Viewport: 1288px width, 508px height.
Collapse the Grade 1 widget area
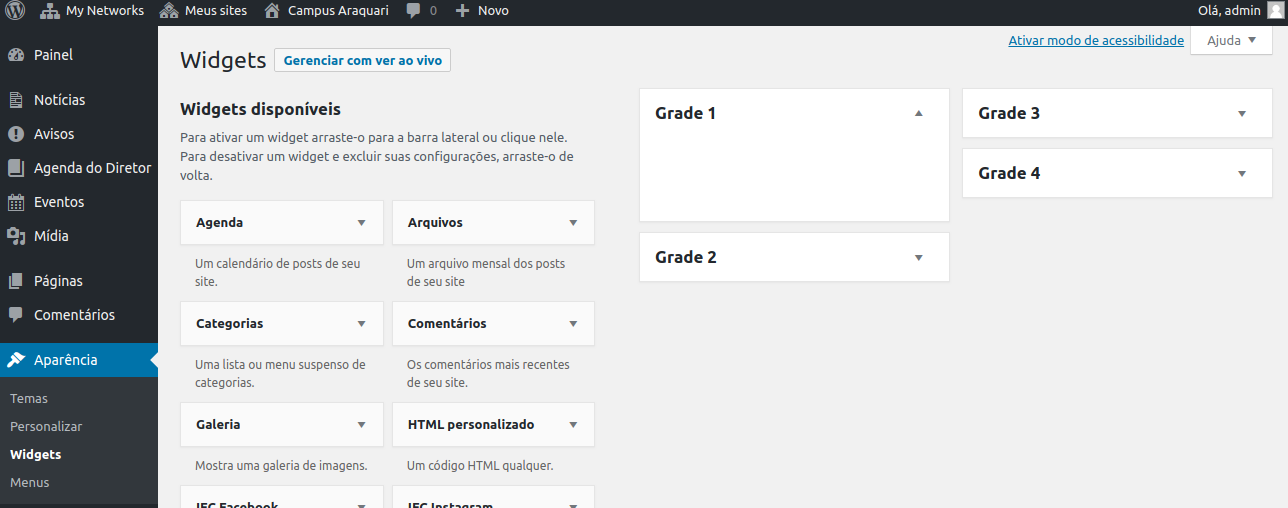[919, 113]
